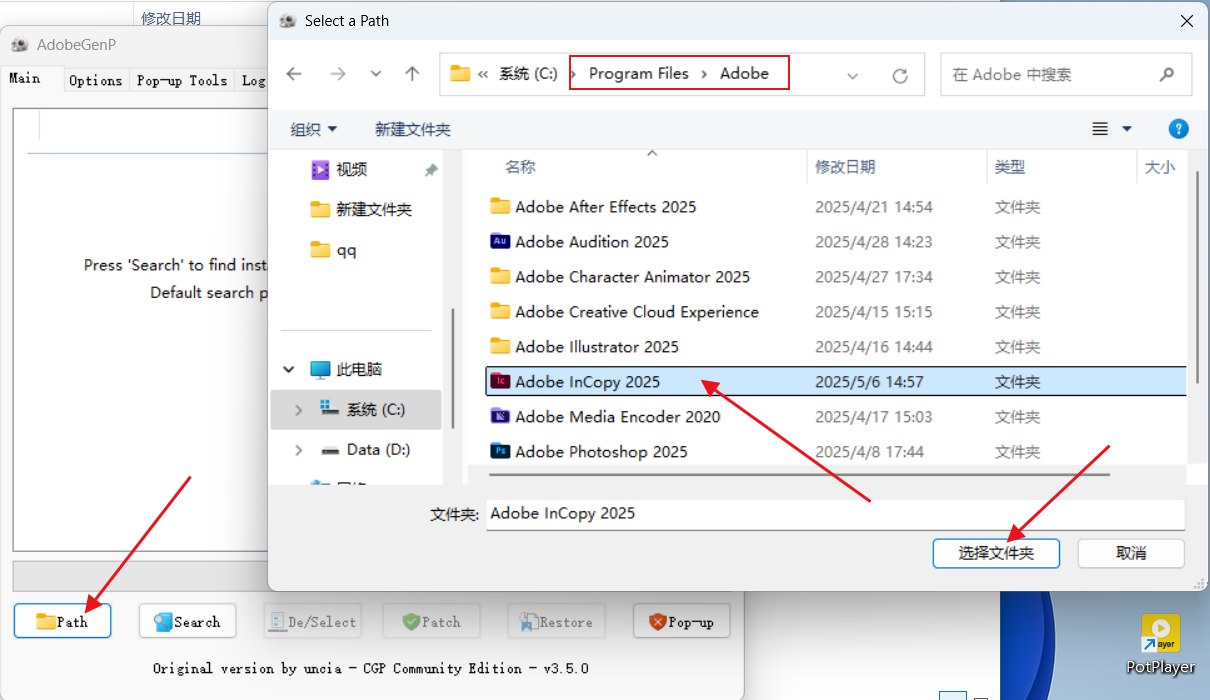Click the date 2025/4/8 17:44
Image resolution: width=1210 pixels, height=700 pixels.
click(869, 452)
